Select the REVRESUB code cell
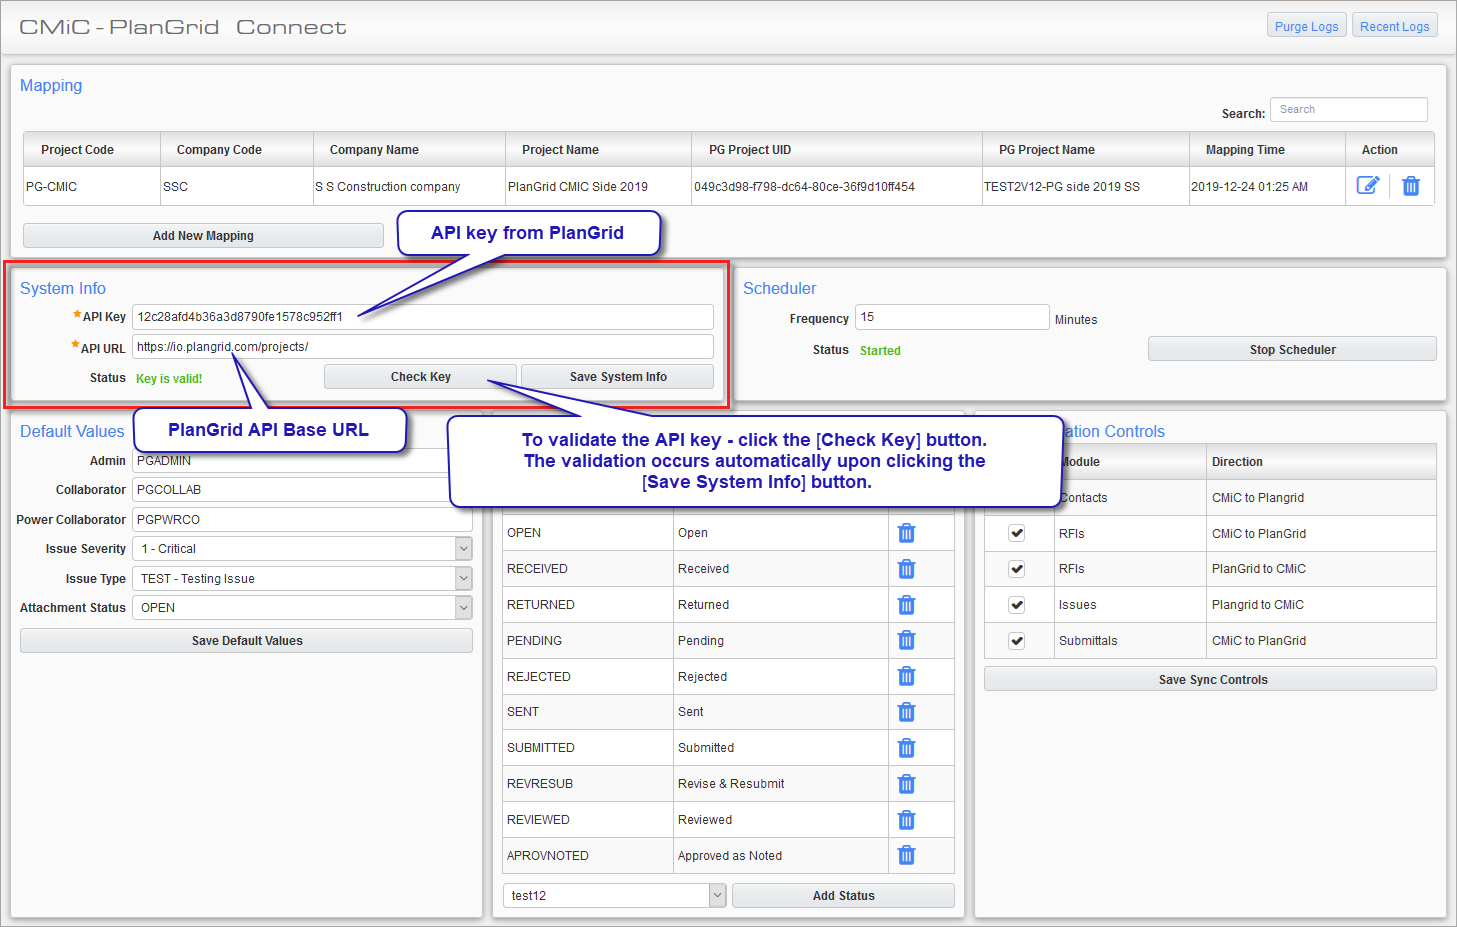 (x=588, y=784)
